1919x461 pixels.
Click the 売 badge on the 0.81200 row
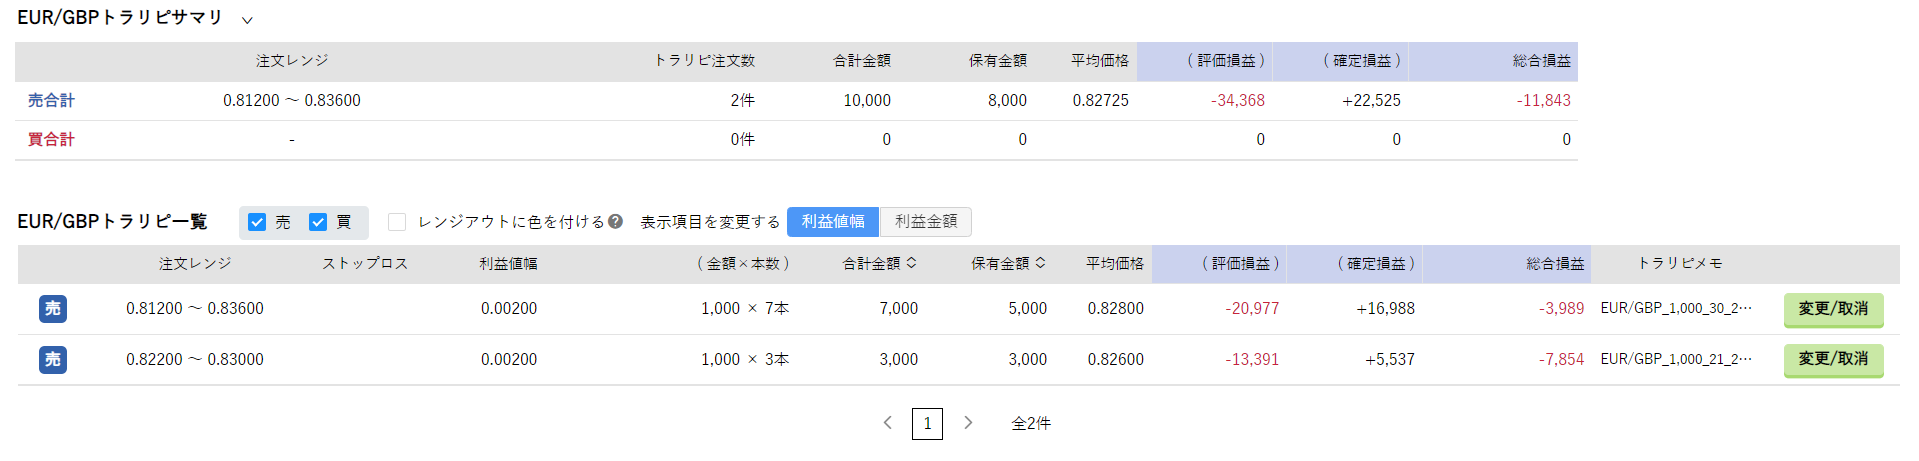pos(53,309)
